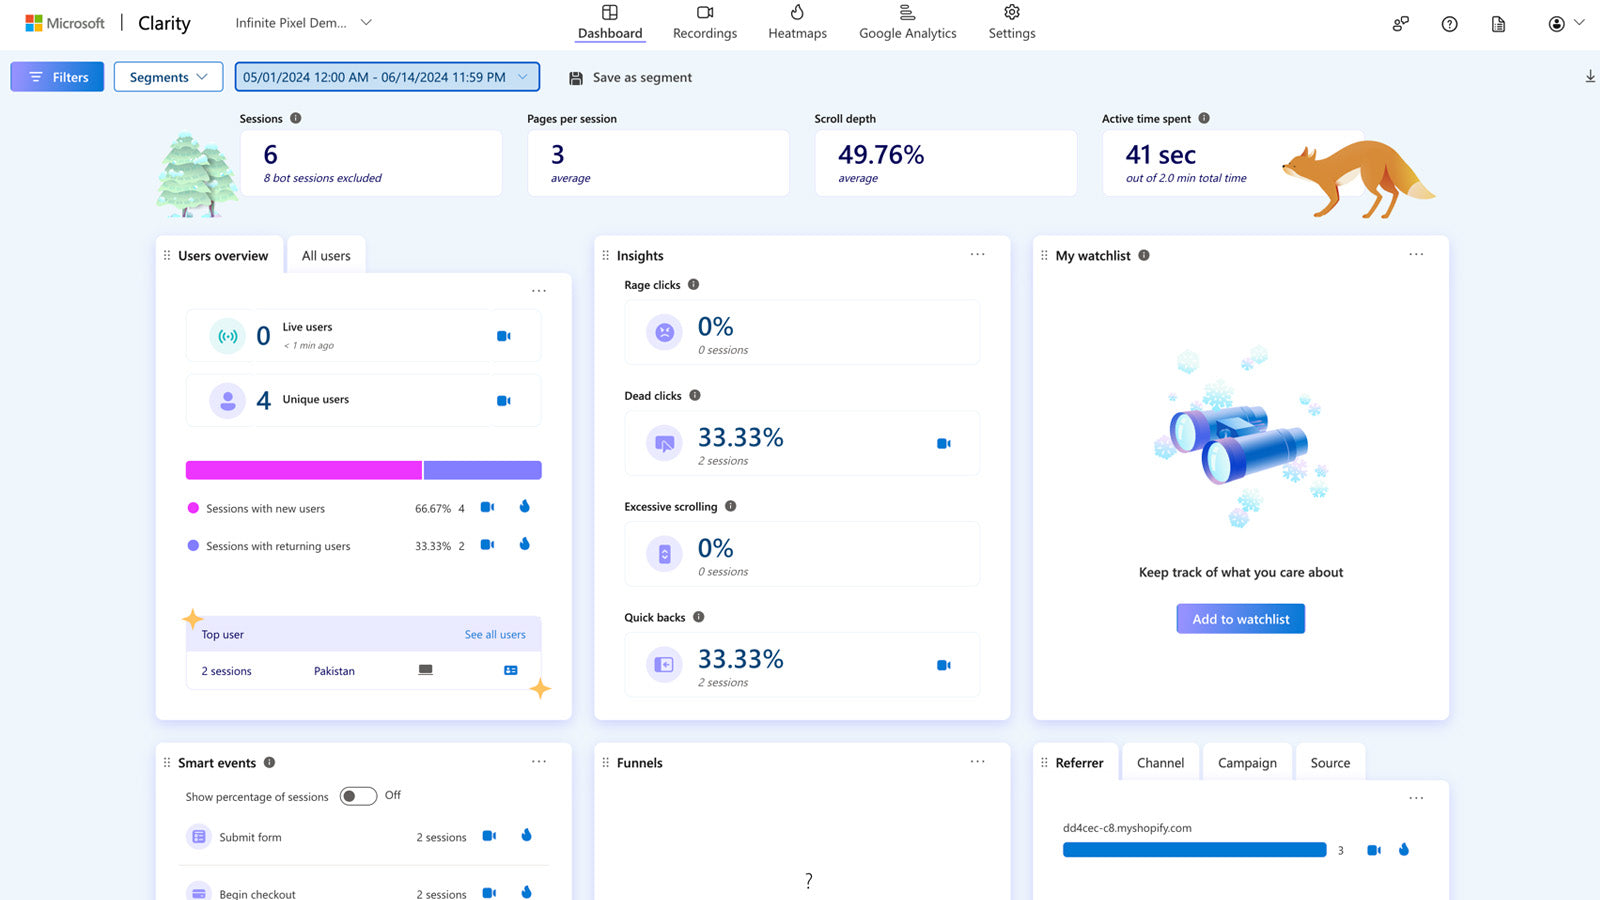Open the See all users link

tap(495, 634)
